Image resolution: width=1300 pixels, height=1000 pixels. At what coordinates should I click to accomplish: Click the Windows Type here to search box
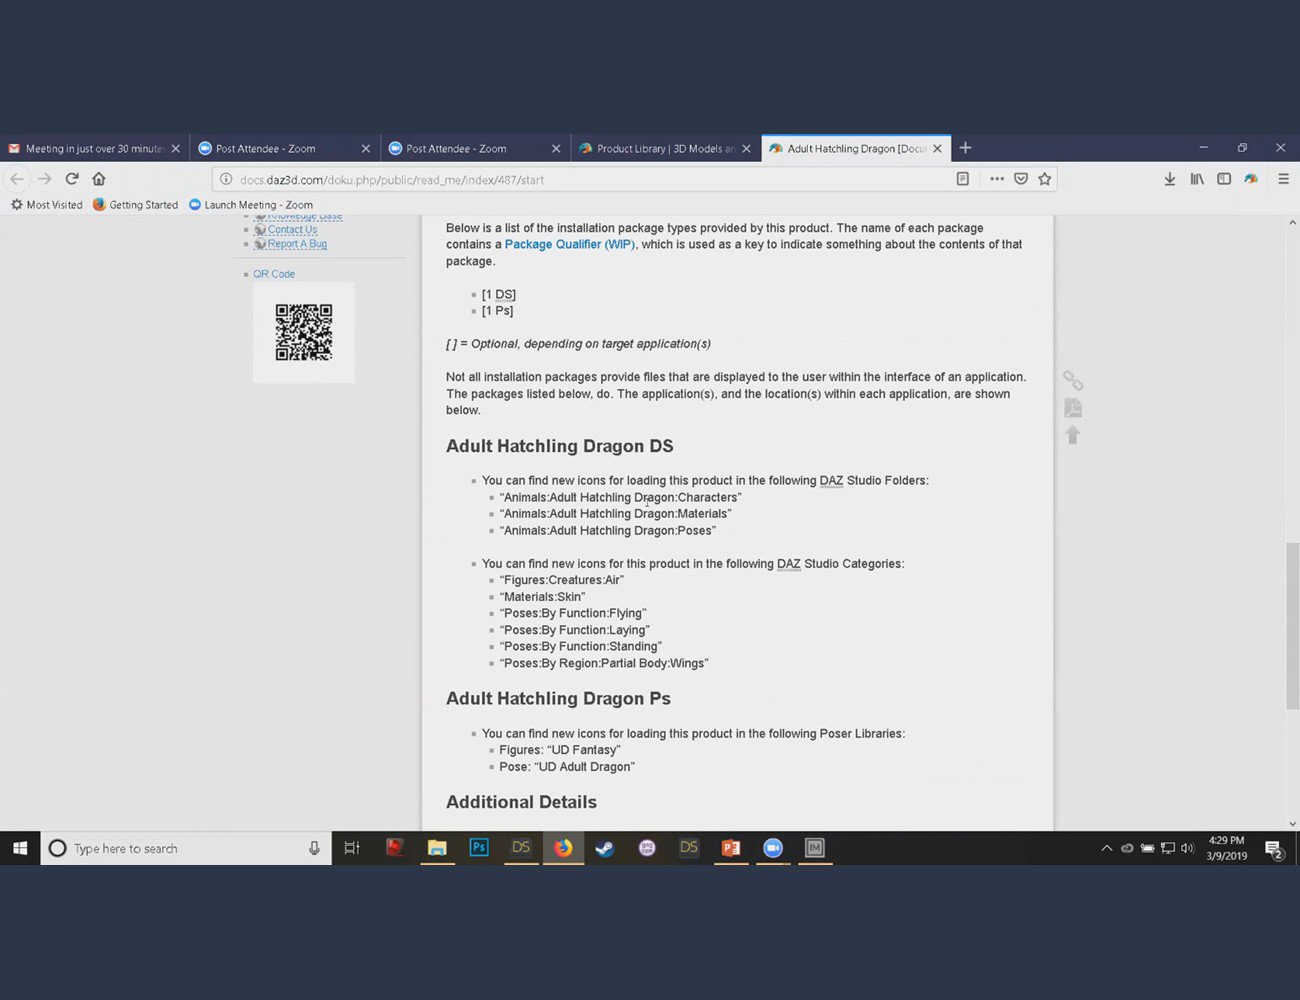coord(185,848)
